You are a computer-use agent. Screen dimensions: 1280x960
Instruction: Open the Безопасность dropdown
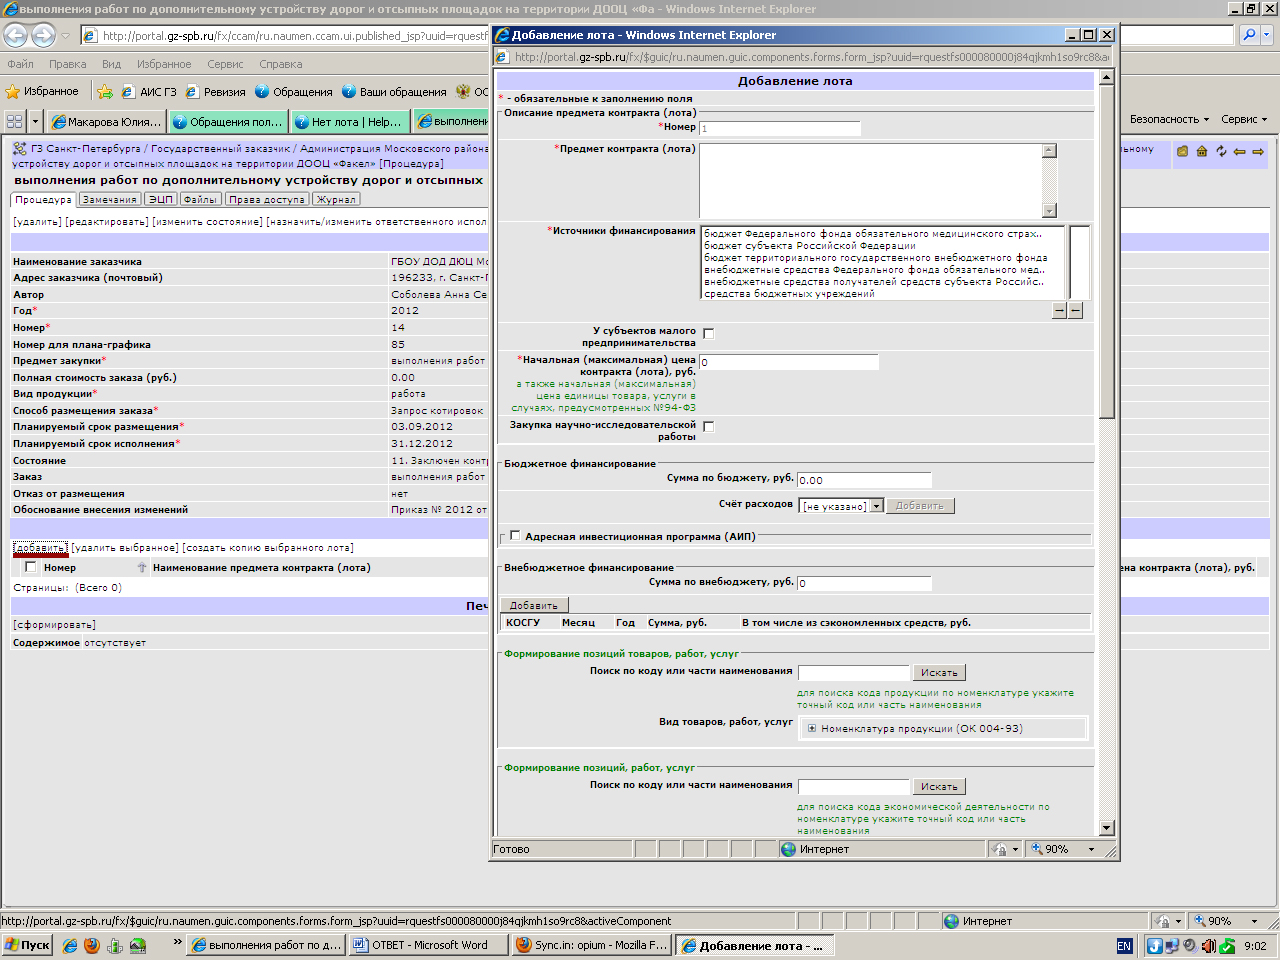(x=1169, y=119)
